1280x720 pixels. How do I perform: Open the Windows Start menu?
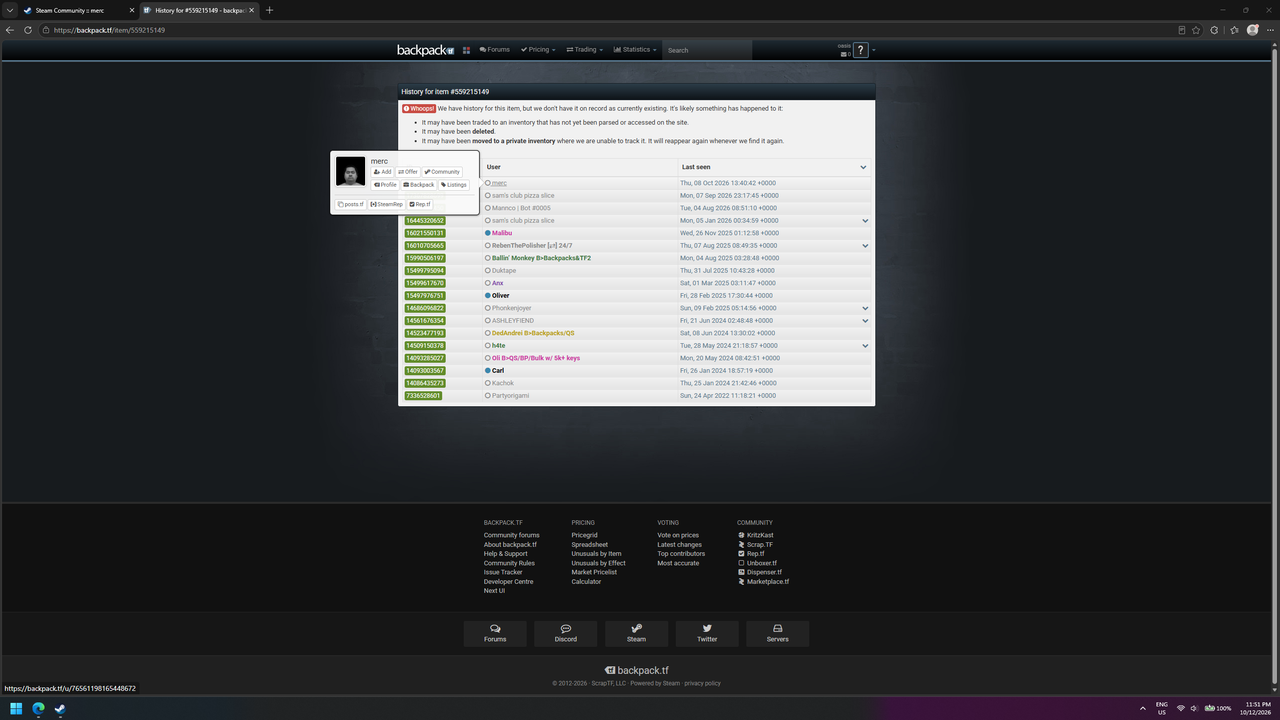[x=16, y=709]
